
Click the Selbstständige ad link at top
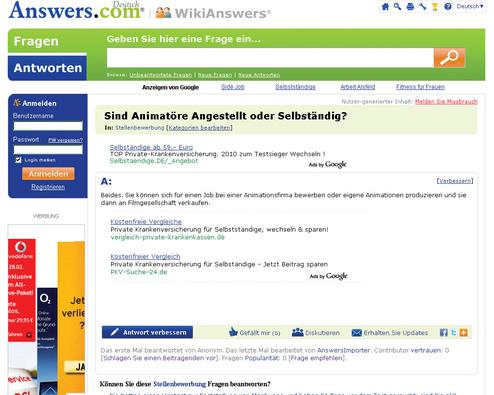[x=295, y=87]
